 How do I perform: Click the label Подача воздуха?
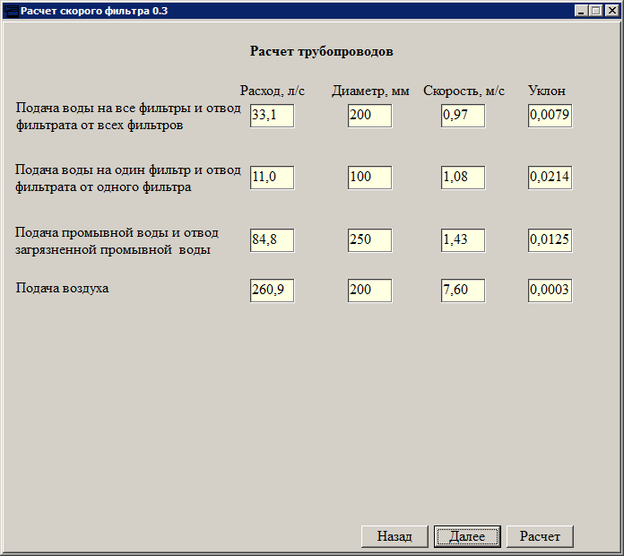[x=62, y=288]
